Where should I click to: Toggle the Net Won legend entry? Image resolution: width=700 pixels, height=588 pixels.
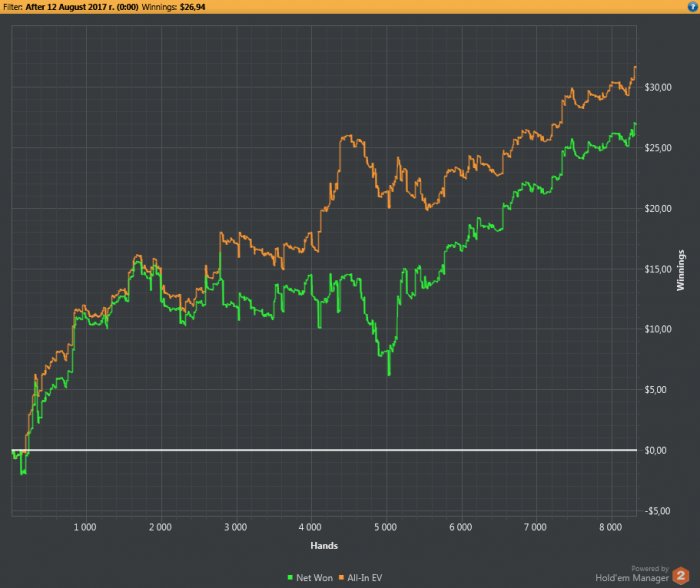(x=310, y=578)
